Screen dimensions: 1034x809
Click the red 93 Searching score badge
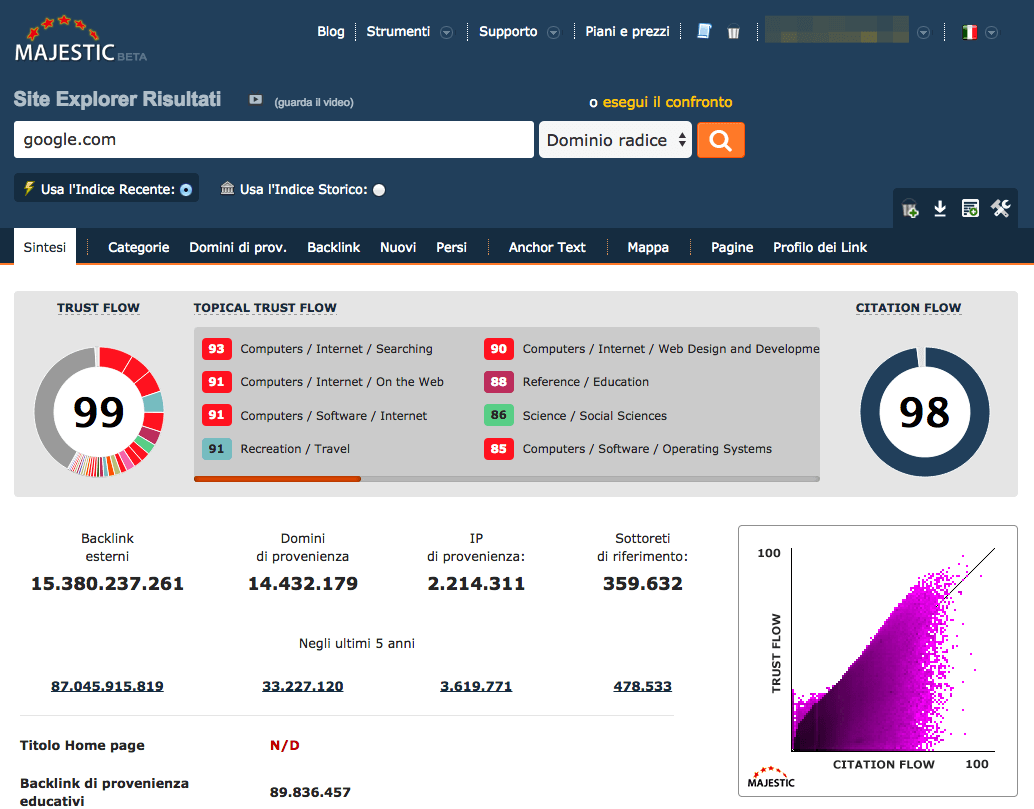216,349
